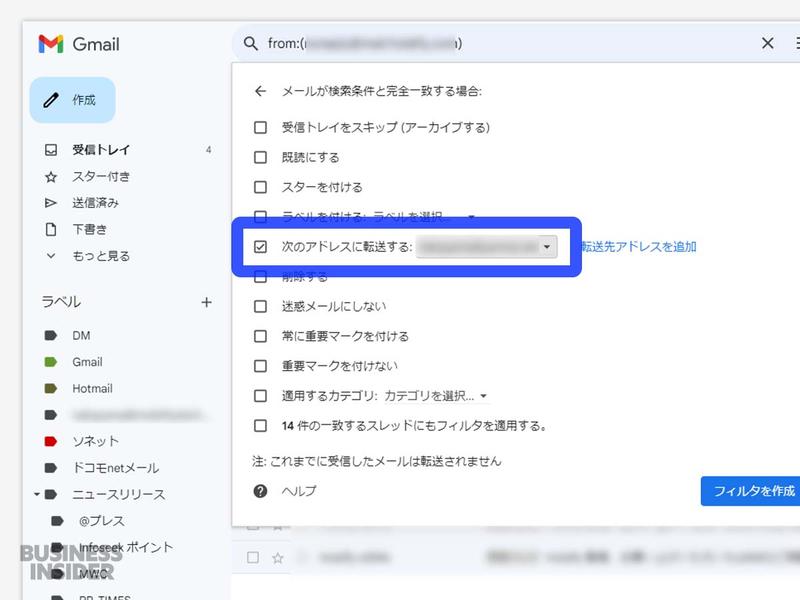
Task: Click the inbox tray icon
Action: [x=51, y=150]
